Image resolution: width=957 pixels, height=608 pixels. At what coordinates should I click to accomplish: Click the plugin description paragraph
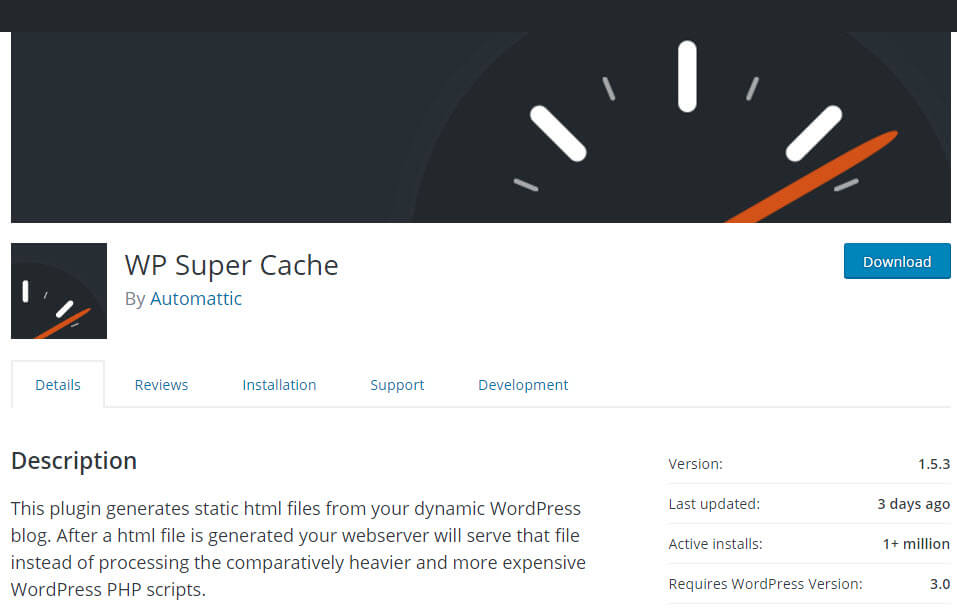coord(298,549)
